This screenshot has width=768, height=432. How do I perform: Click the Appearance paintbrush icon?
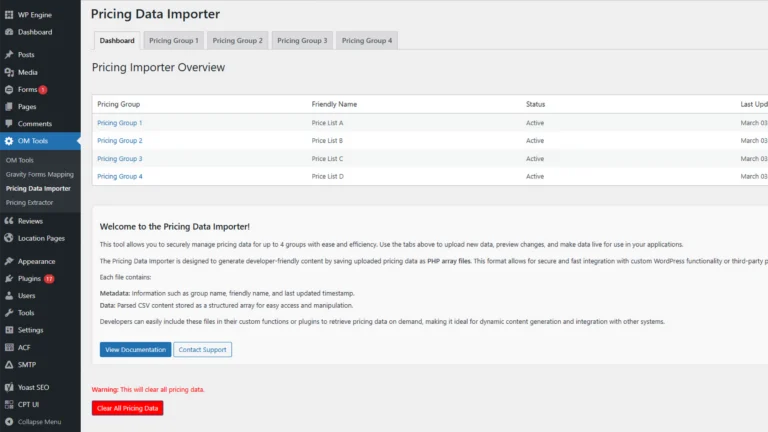point(9,261)
